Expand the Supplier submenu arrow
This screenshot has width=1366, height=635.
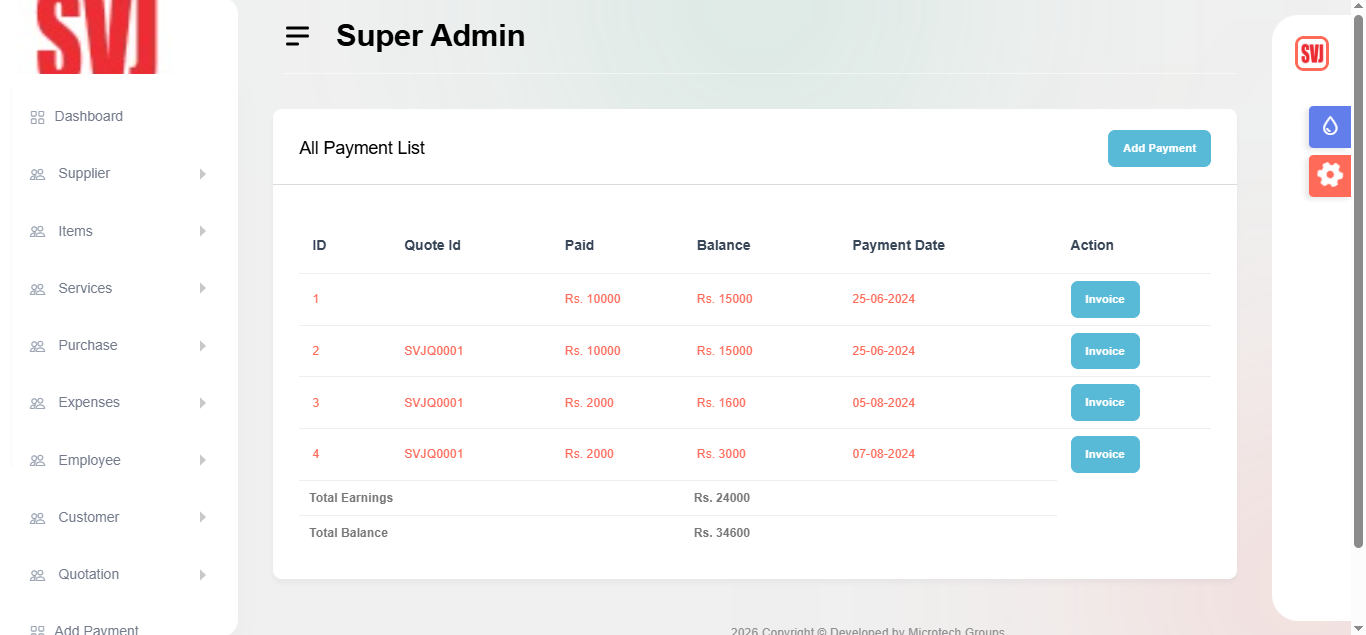click(x=202, y=174)
